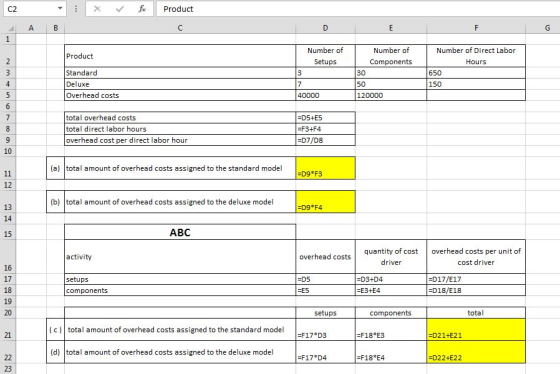
Task: Click the cell with formula =F17*D4
Action: pyautogui.click(x=325, y=352)
